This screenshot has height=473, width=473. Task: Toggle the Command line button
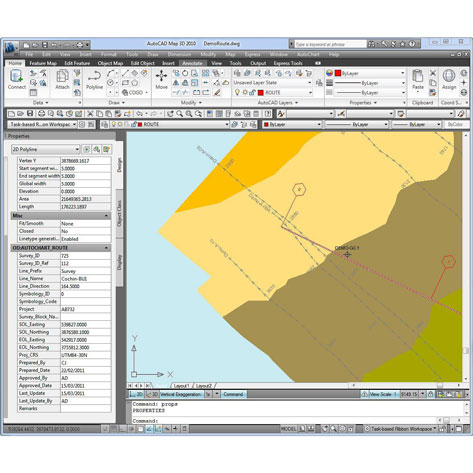233,394
